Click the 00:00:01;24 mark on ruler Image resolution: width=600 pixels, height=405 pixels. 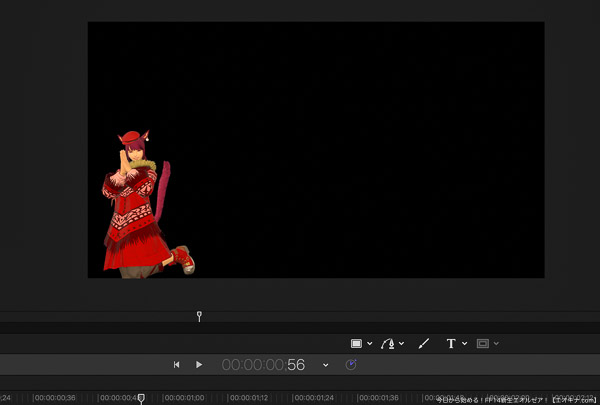314,398
